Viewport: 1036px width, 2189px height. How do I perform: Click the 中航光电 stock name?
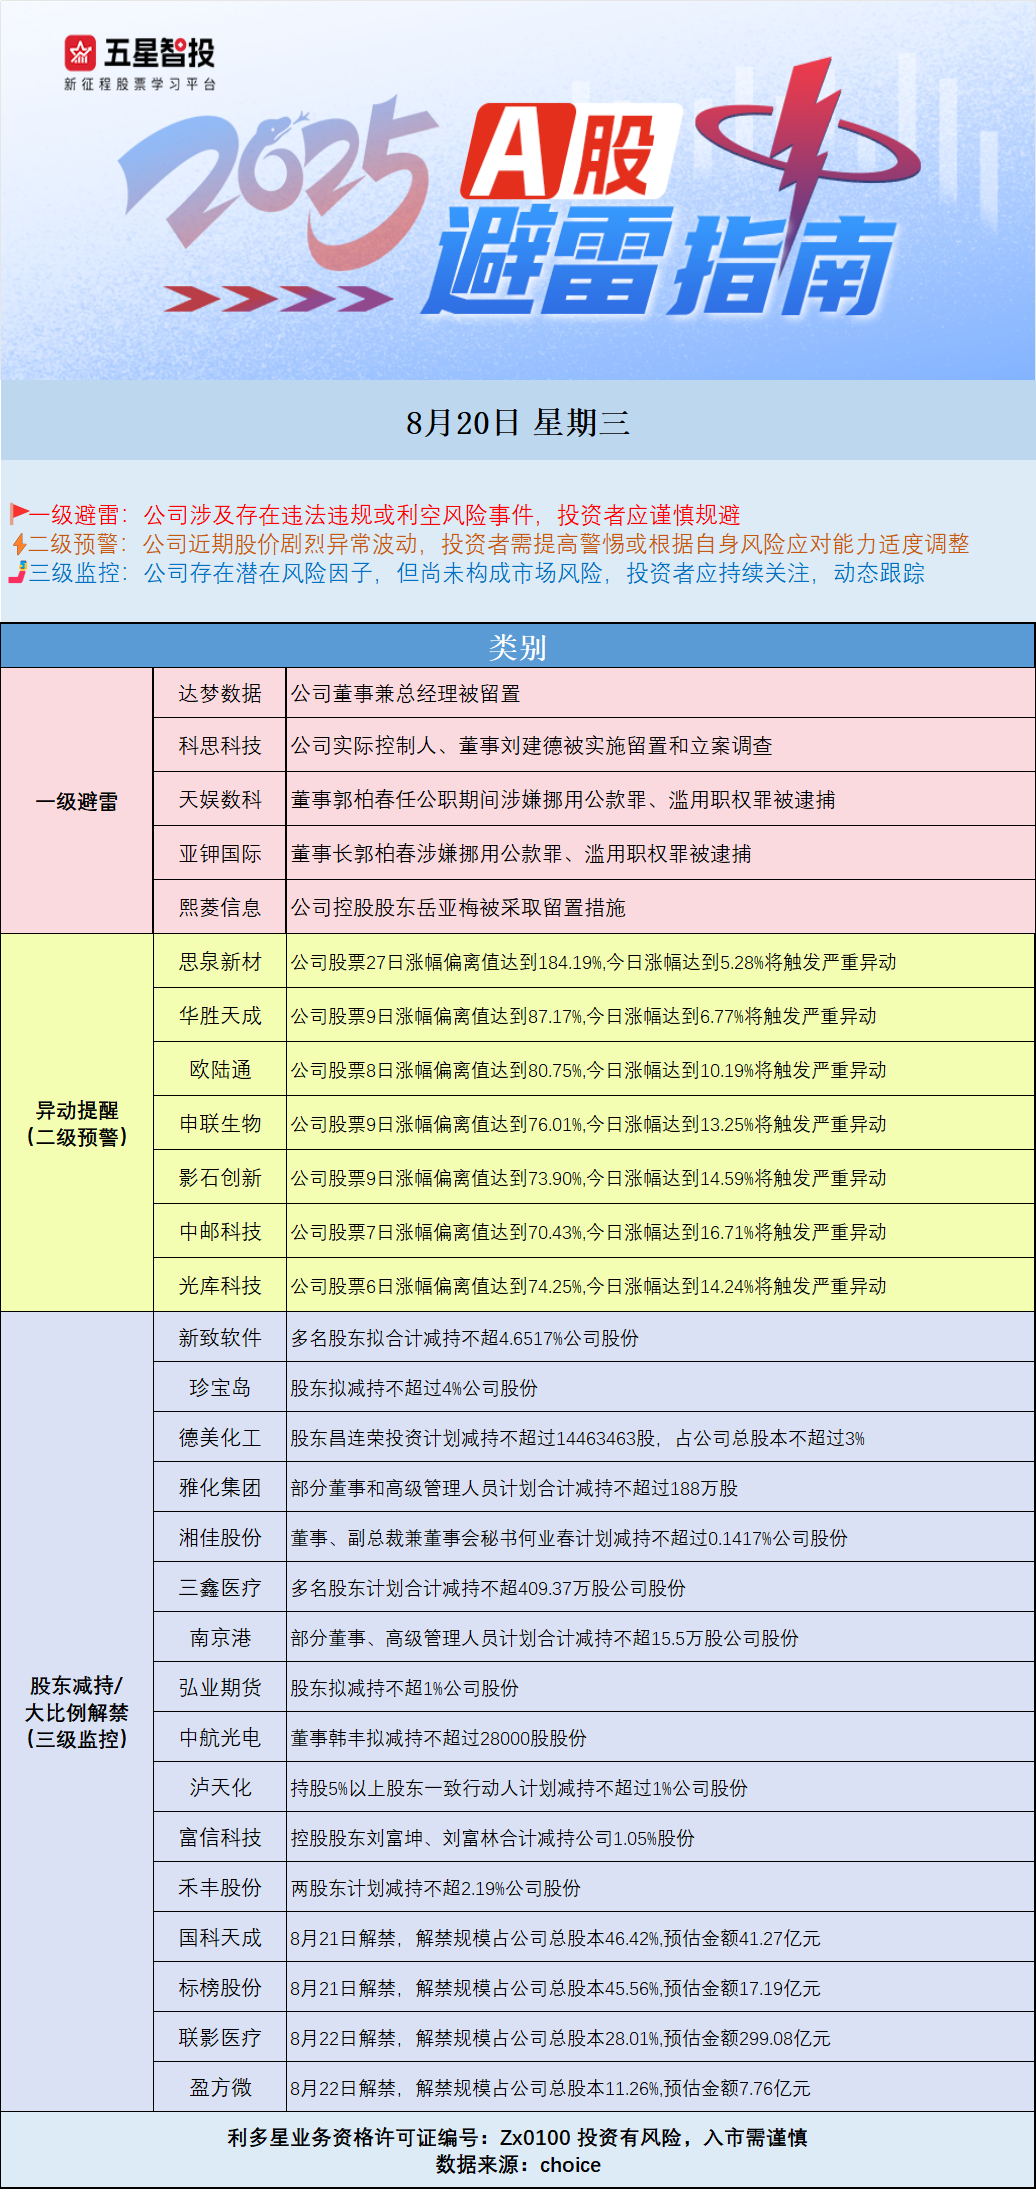click(220, 1738)
